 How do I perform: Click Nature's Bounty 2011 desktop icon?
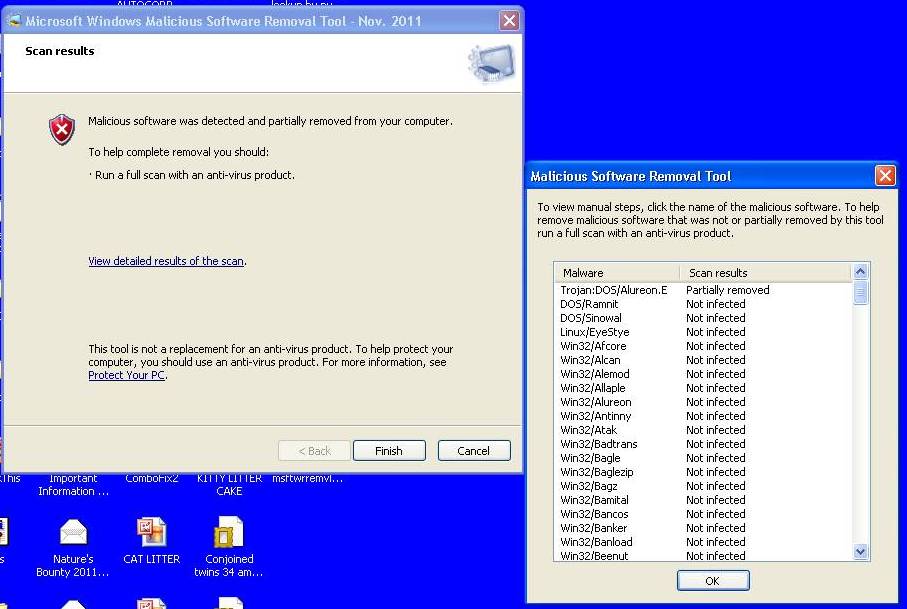73,548
